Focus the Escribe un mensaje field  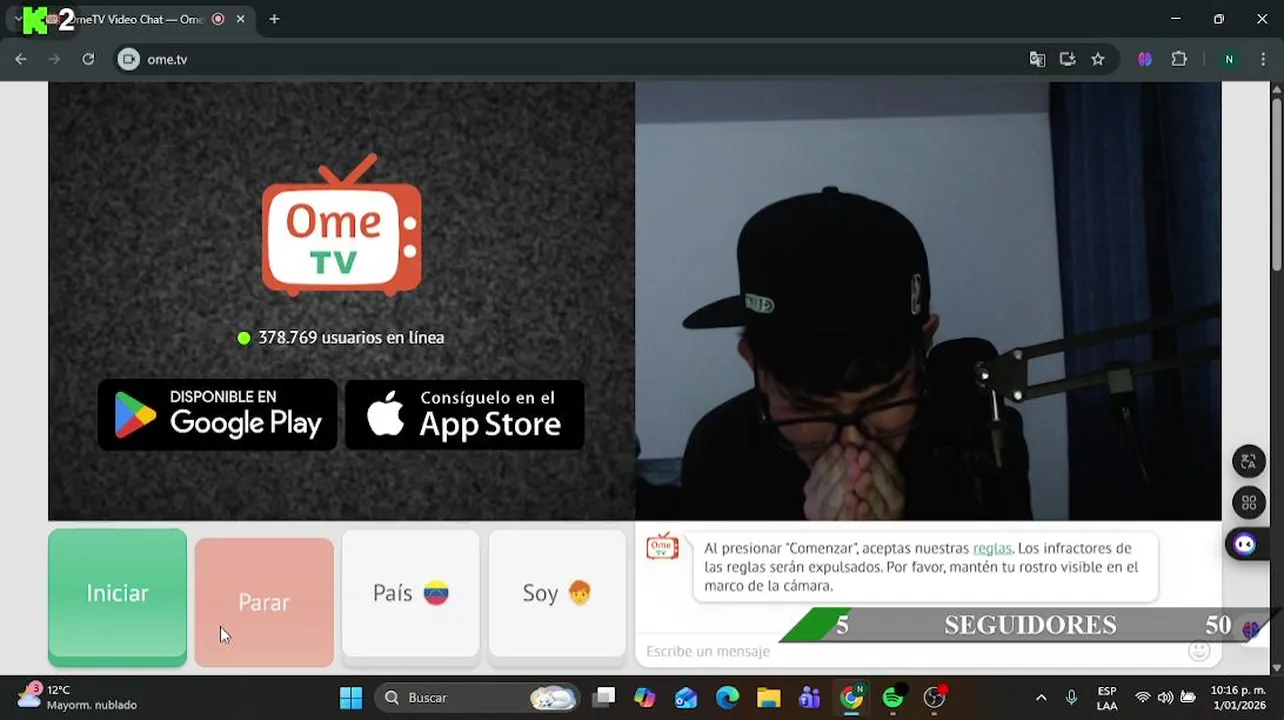pos(910,651)
